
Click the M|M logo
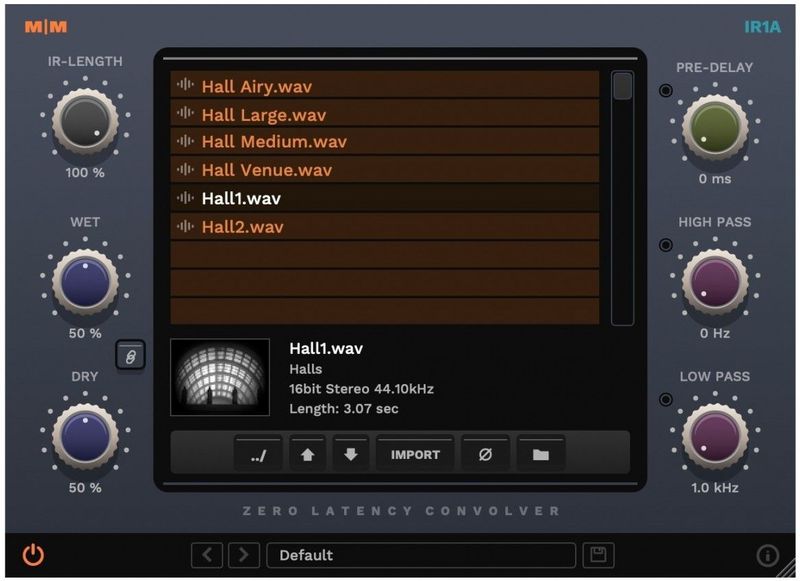pyautogui.click(x=46, y=27)
